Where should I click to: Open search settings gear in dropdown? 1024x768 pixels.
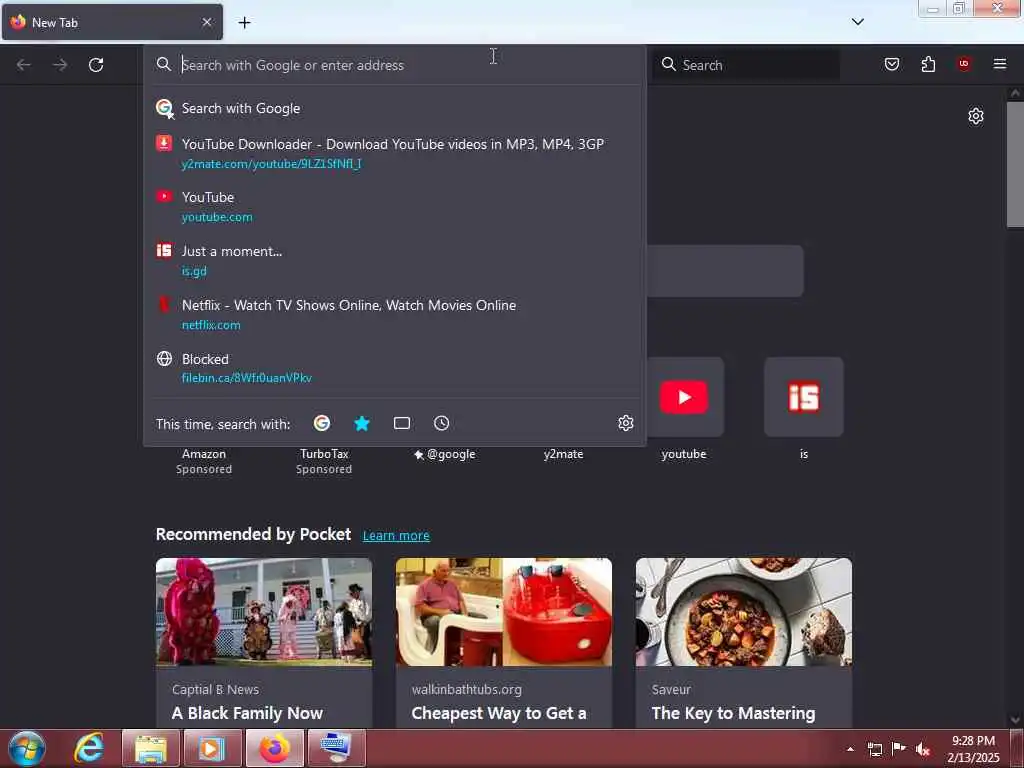click(626, 423)
